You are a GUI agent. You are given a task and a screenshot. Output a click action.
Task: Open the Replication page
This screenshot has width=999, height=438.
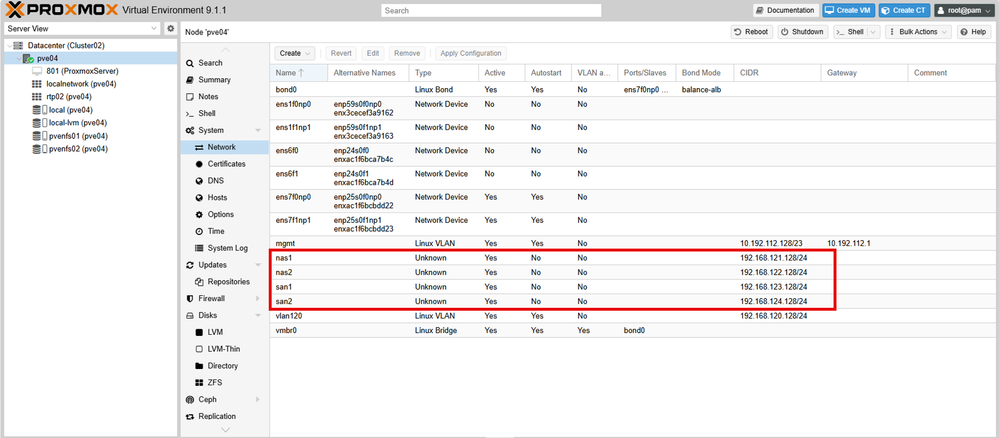click(x=217, y=416)
